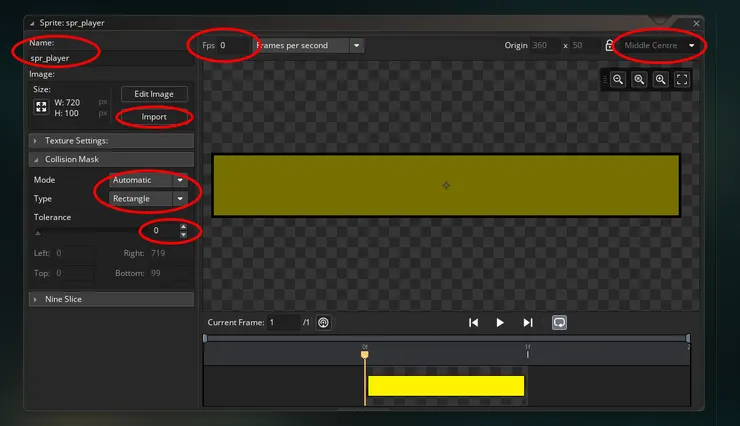Screen dimensions: 740x426
Task: Click the Fps value field
Action: pyautogui.click(x=233, y=45)
